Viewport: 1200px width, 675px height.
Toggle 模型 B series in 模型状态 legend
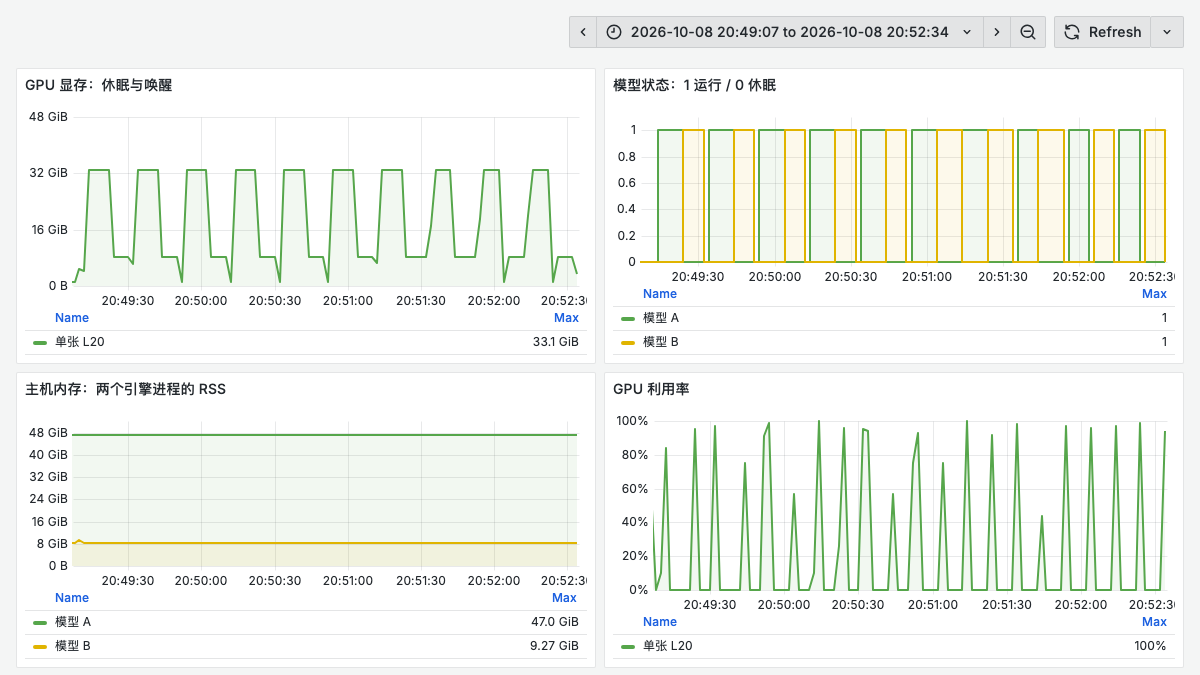click(x=661, y=342)
